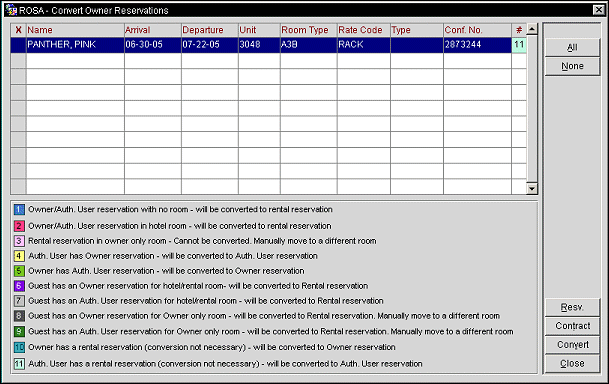Click the Arrival column header
Screen dimensions: 609x384
pos(153,30)
